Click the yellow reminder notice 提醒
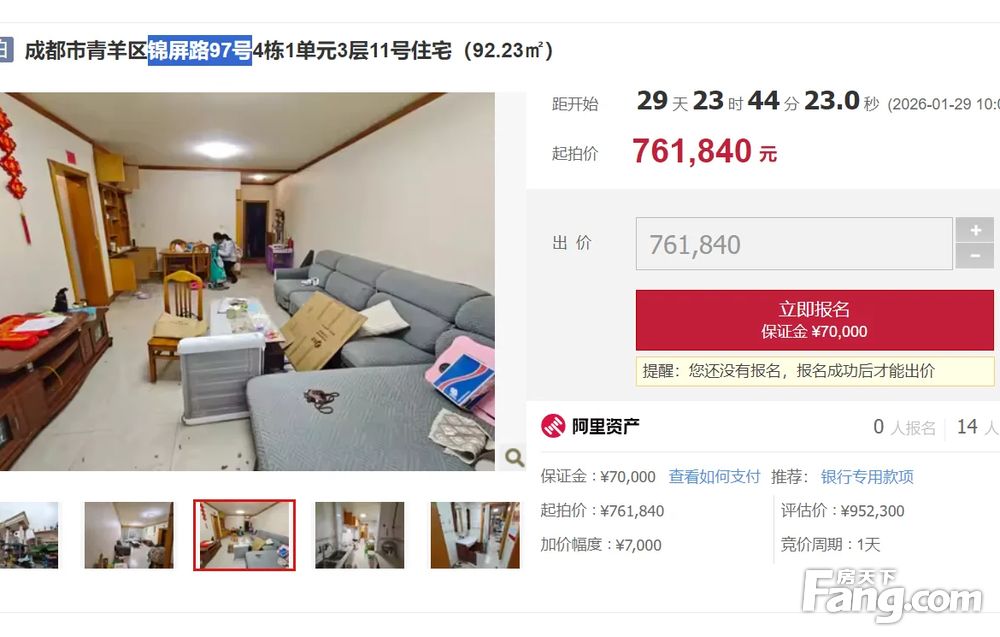1000x637 pixels. click(815, 371)
